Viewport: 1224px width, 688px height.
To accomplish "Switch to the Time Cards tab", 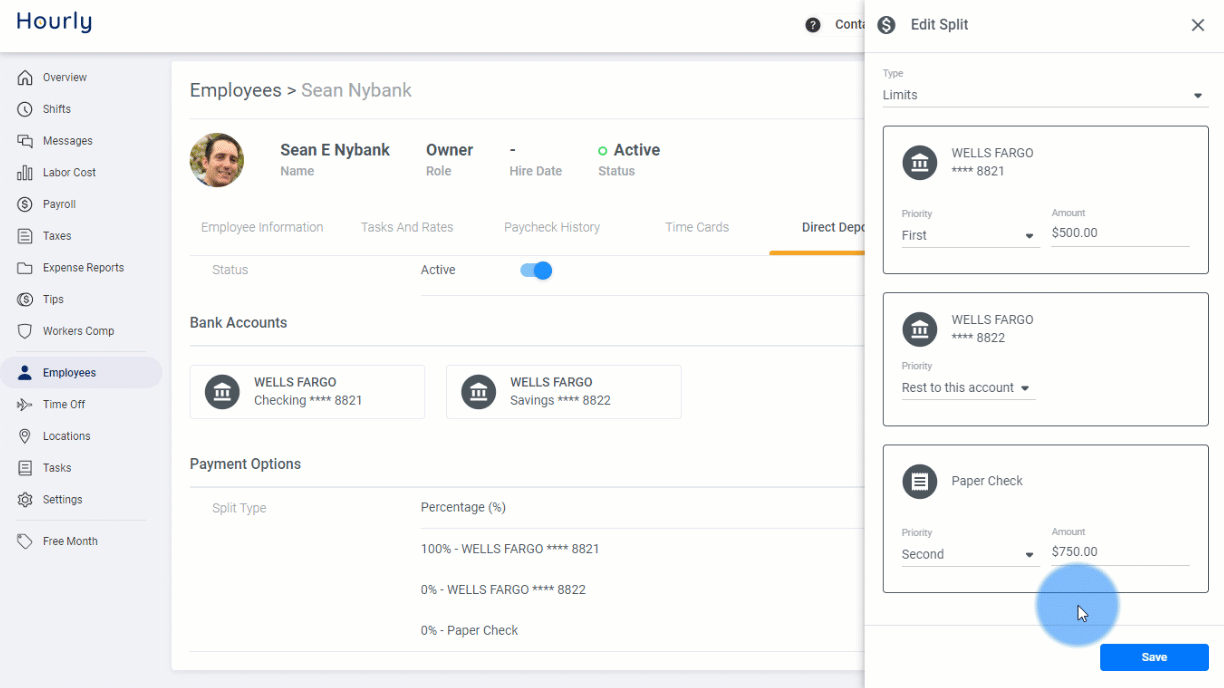I will tap(697, 227).
